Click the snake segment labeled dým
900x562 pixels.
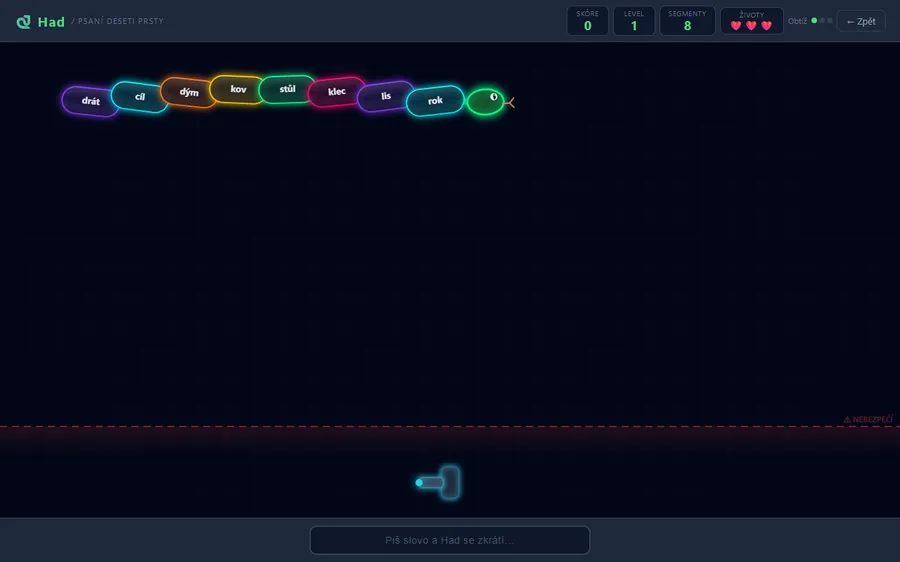tap(189, 92)
